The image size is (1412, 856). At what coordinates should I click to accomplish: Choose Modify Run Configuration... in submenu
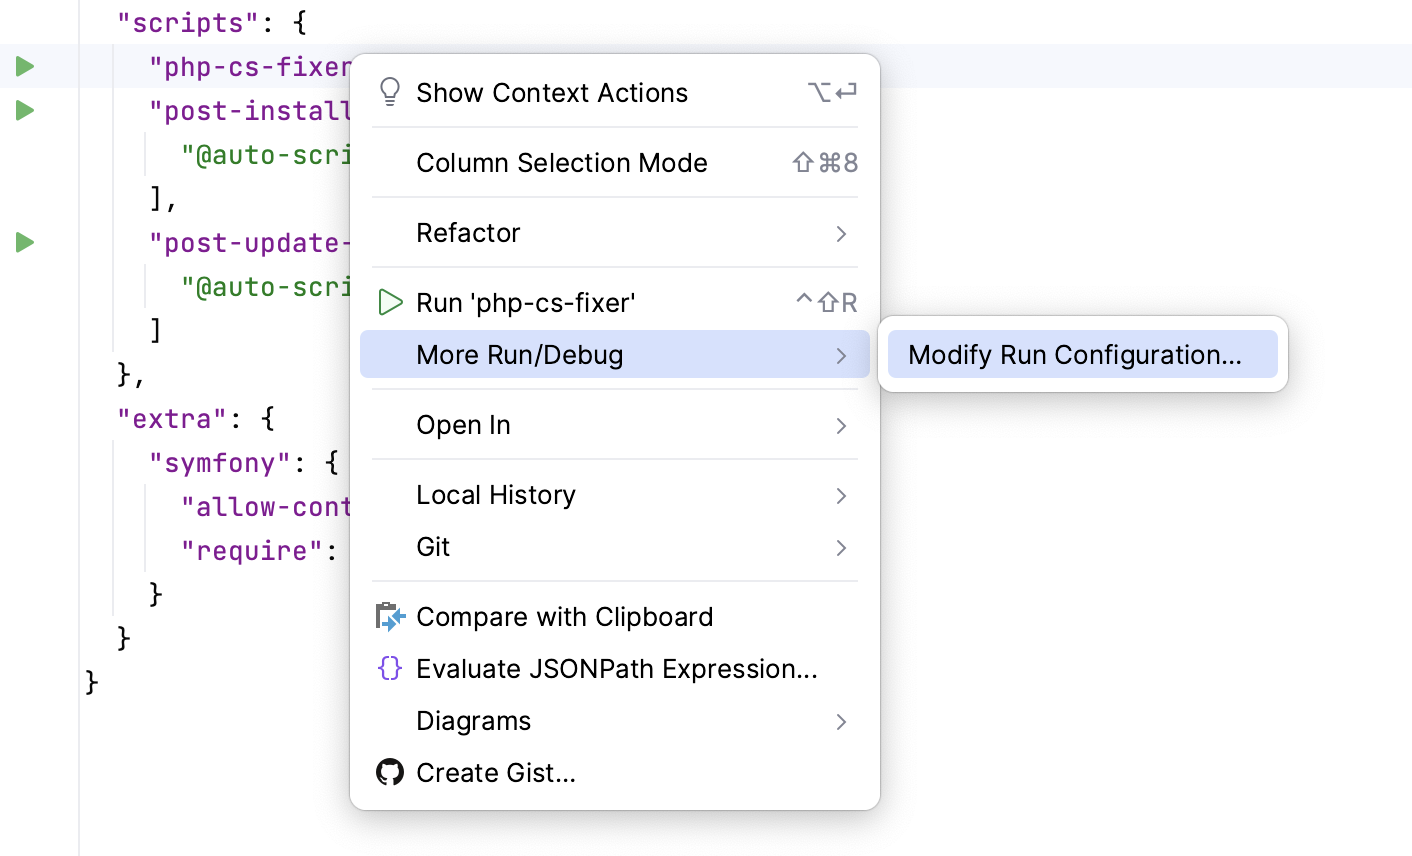1083,354
